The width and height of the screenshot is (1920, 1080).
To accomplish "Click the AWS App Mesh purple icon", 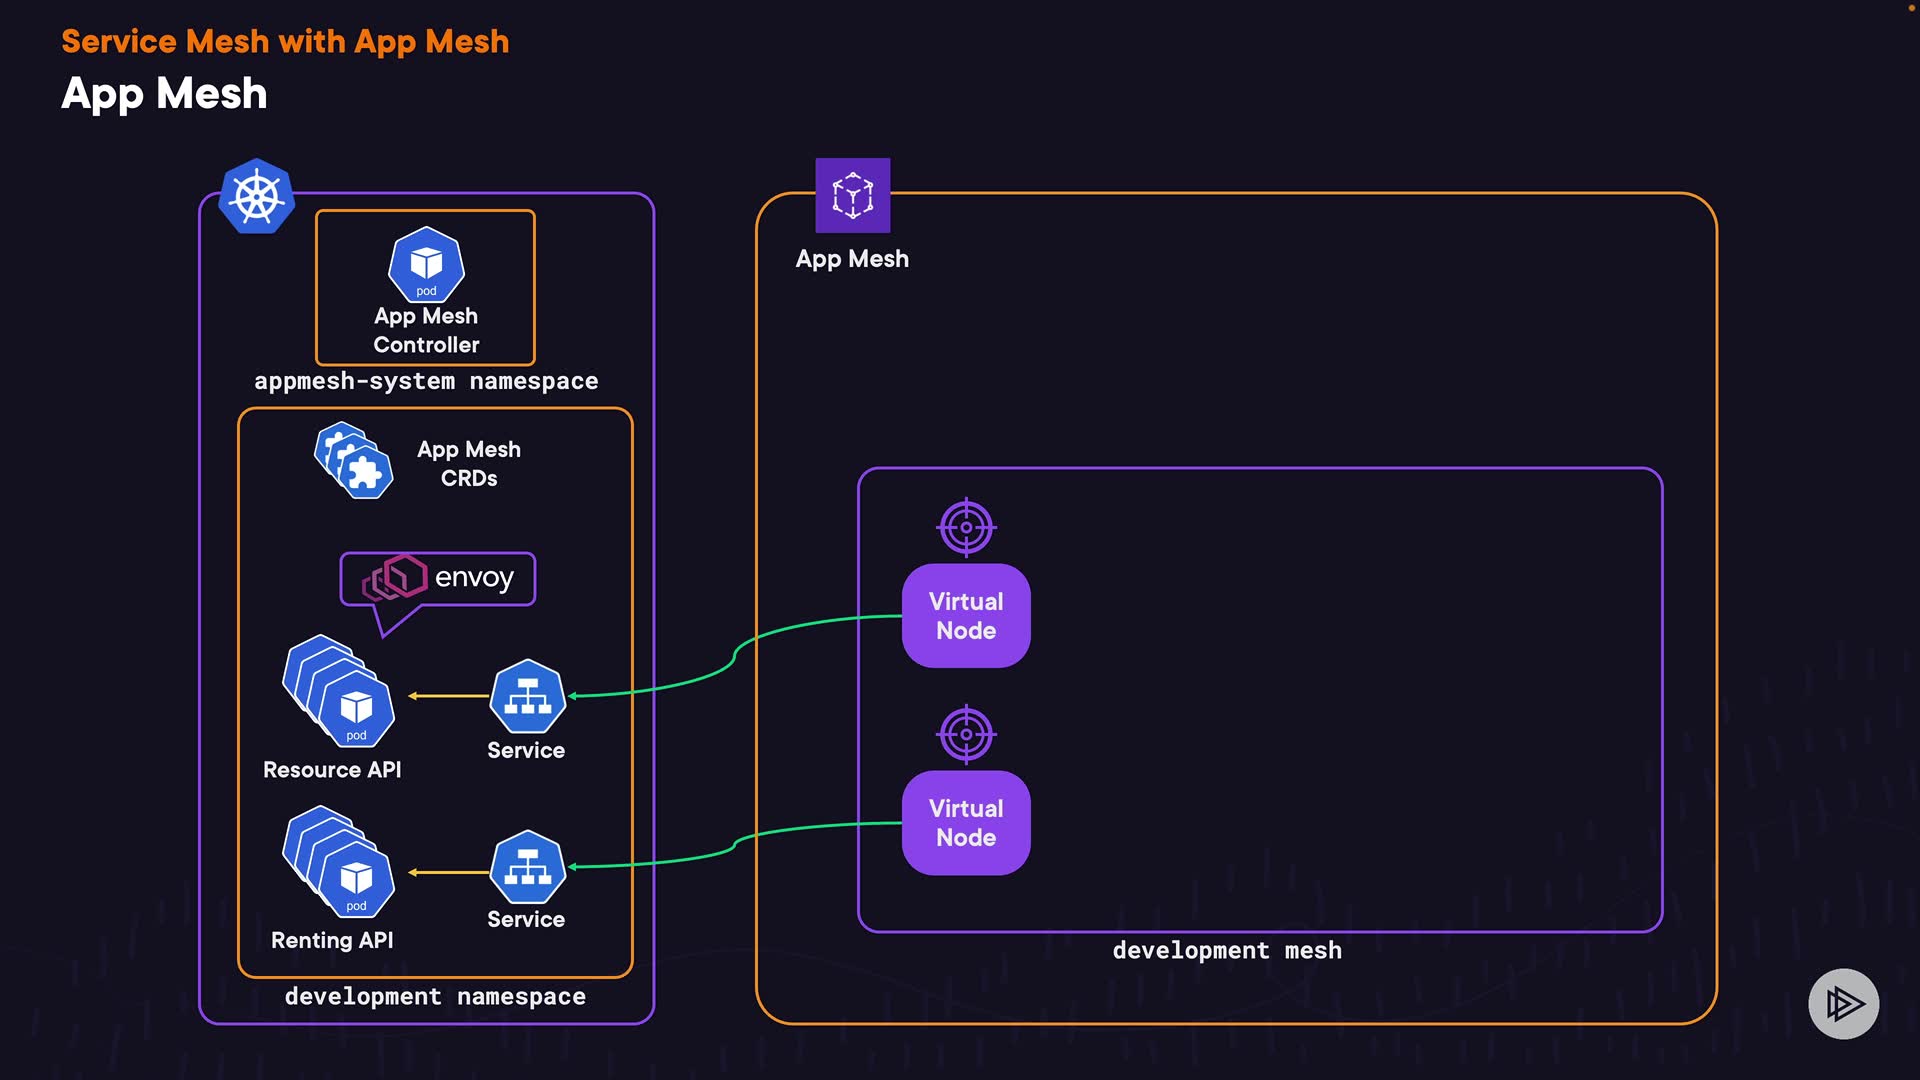I will point(852,195).
